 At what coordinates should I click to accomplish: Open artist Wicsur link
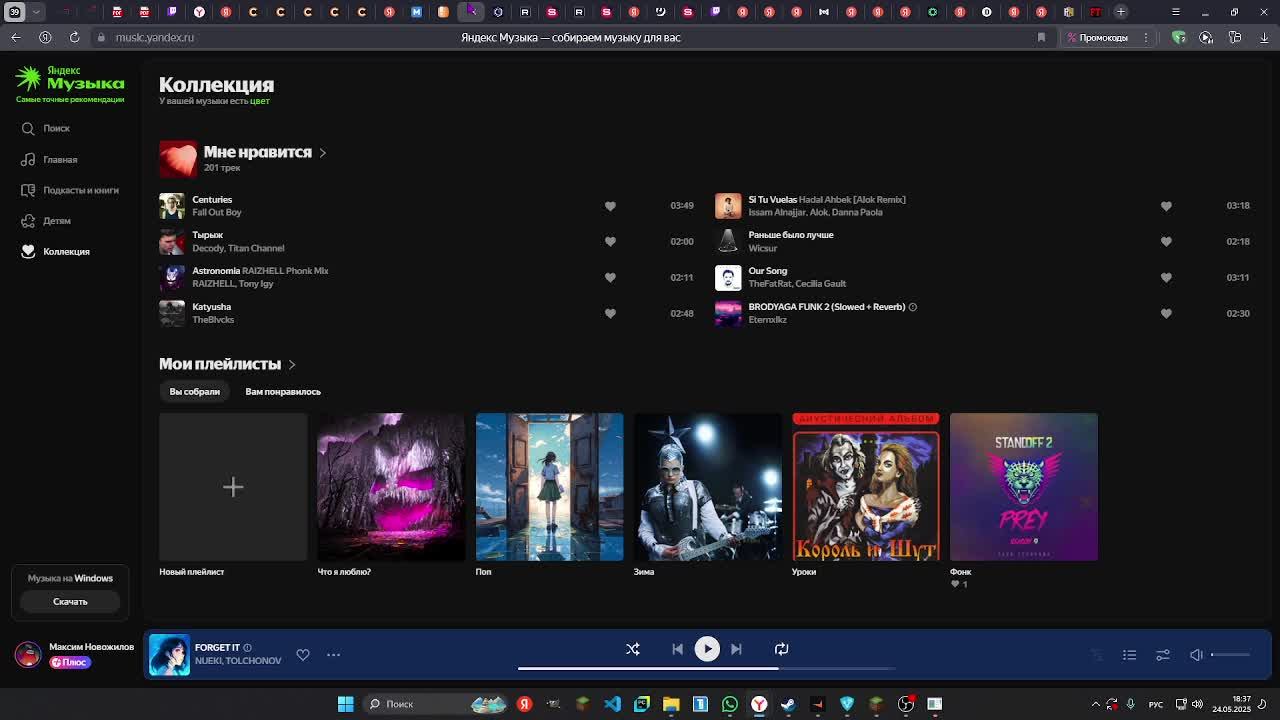pos(763,248)
